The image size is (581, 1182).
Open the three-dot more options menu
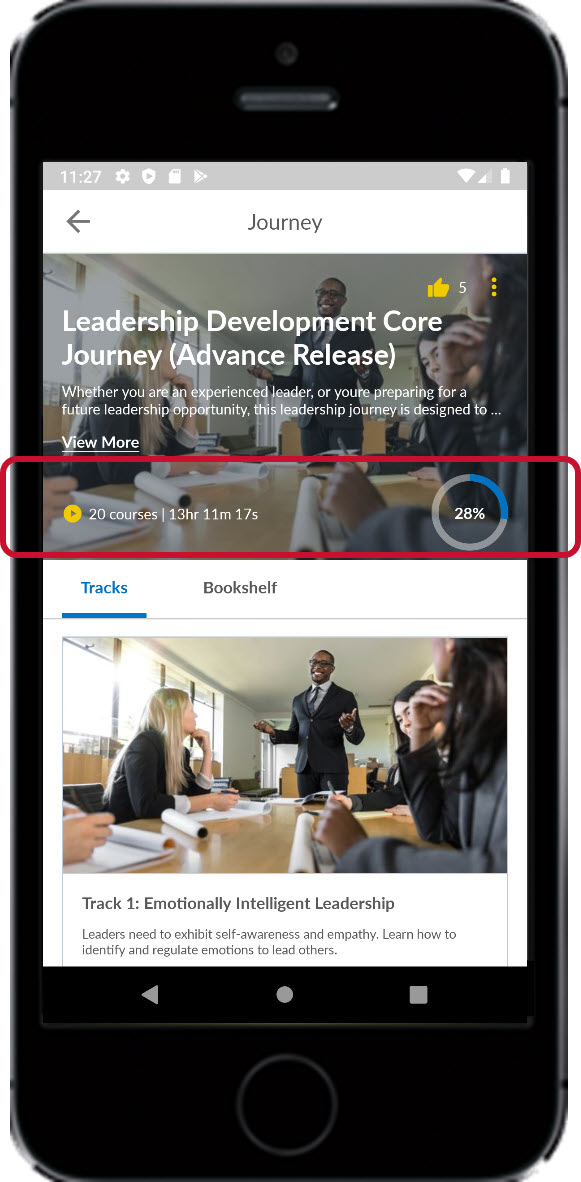(x=494, y=287)
